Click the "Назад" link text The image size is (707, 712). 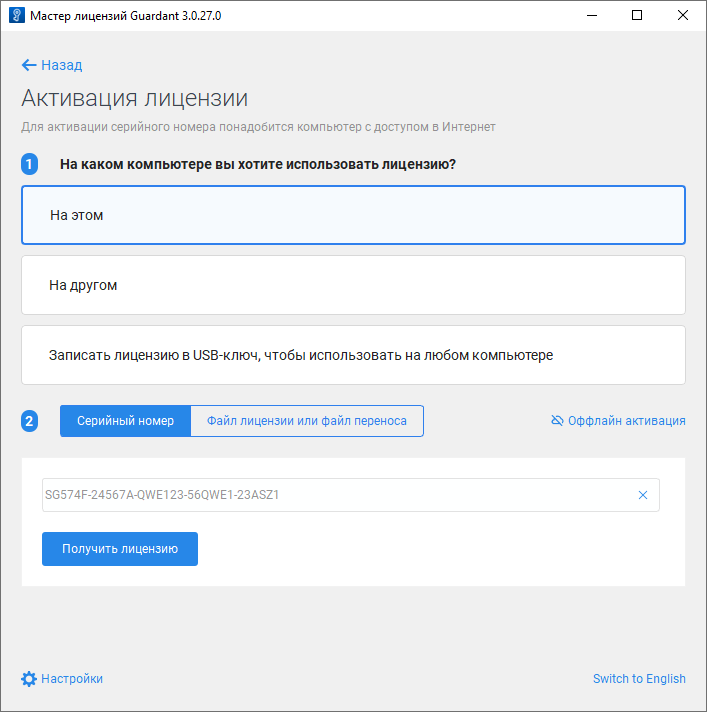62,65
